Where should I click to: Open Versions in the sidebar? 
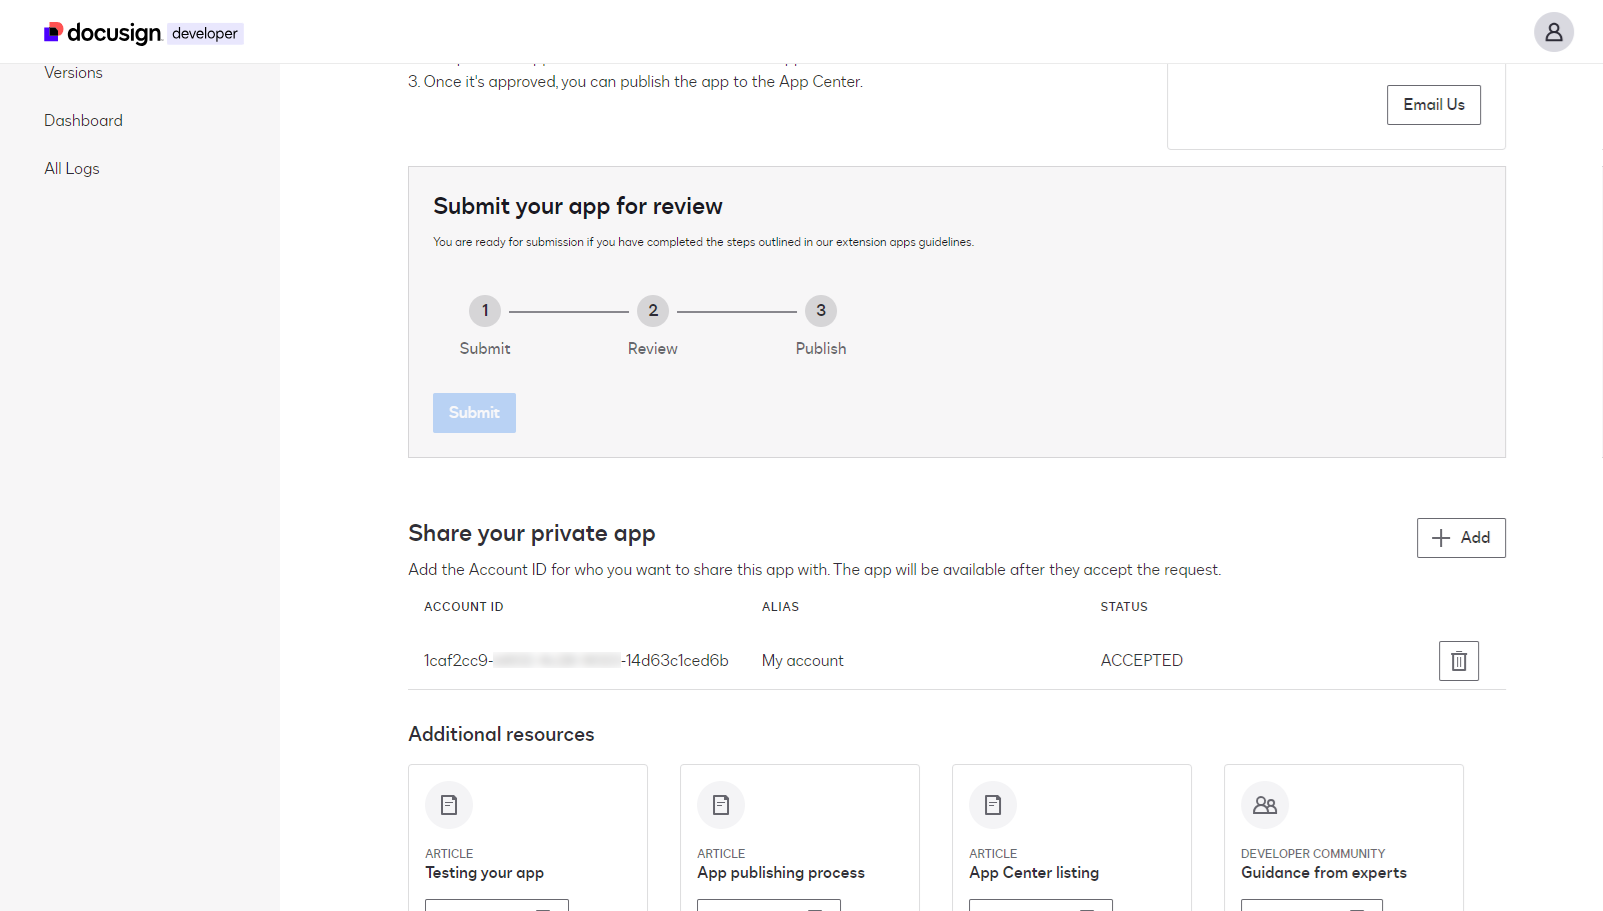(73, 73)
